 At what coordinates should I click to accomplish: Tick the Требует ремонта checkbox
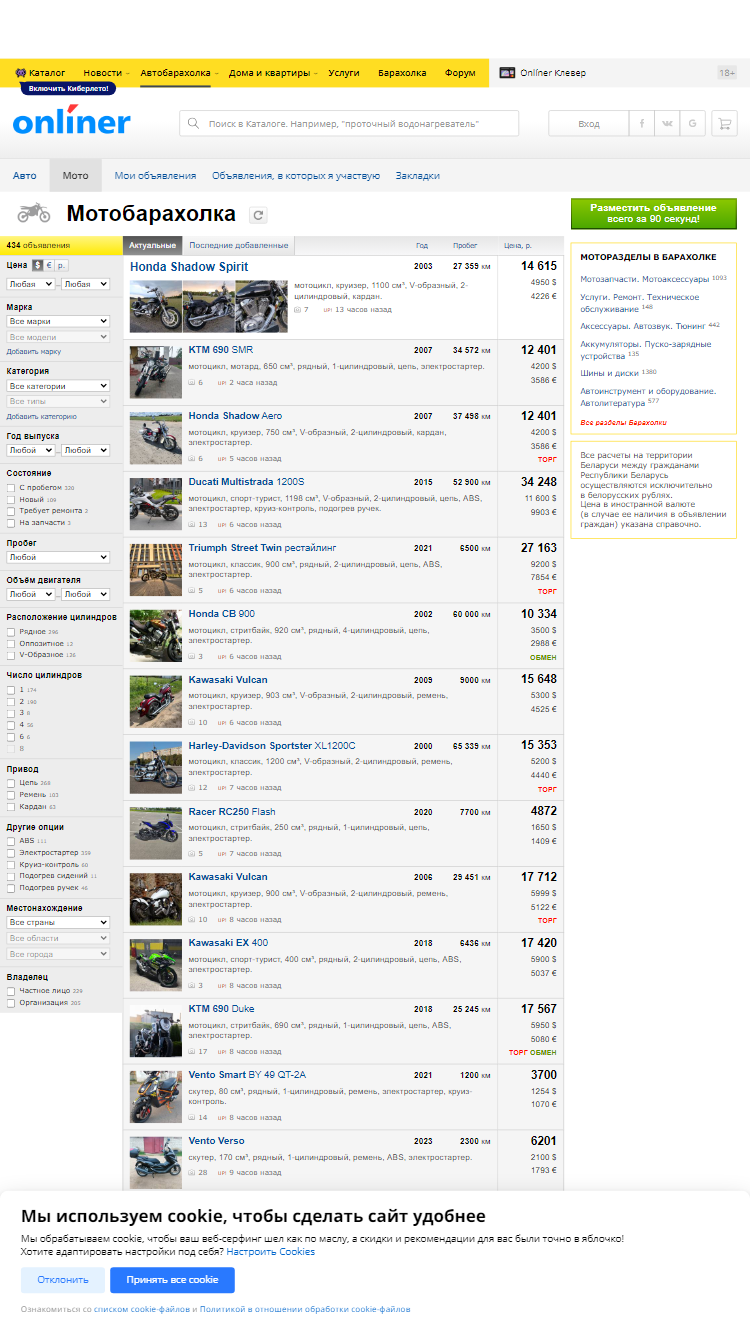coord(11,511)
